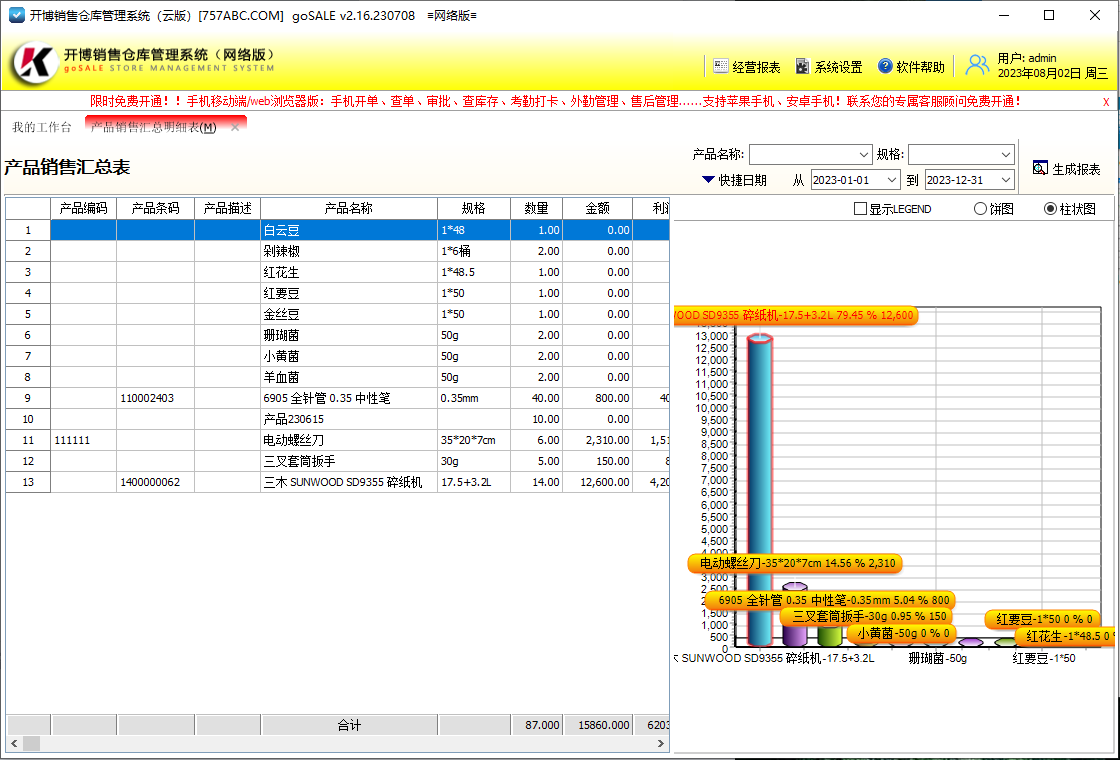
Task: Click the goSALE K logo icon
Action: point(34,64)
